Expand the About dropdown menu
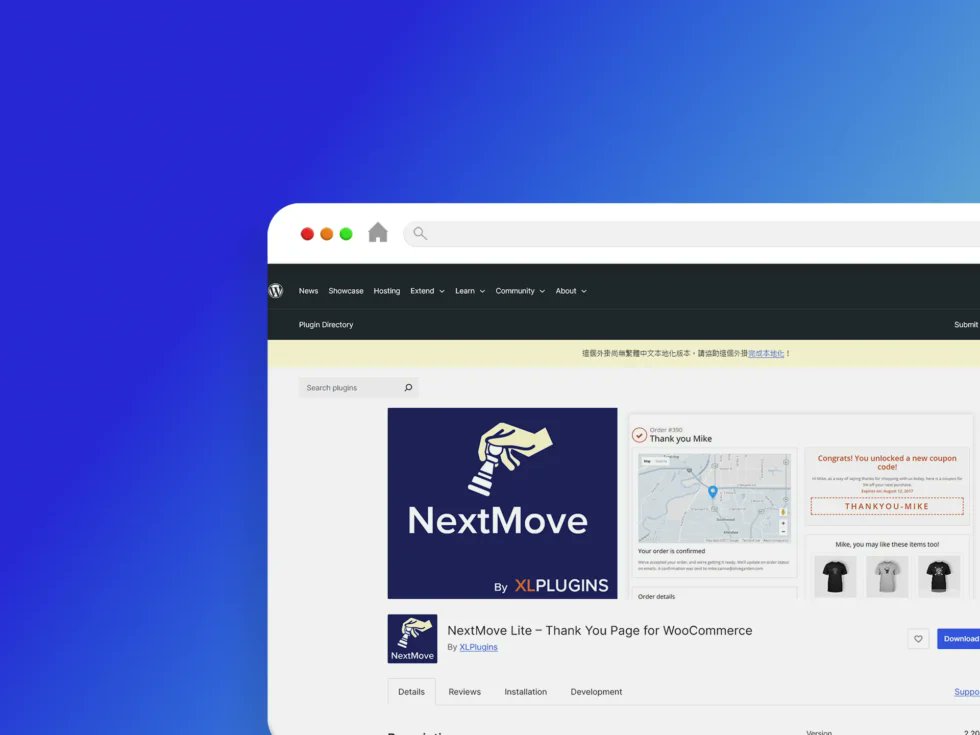 pyautogui.click(x=571, y=291)
